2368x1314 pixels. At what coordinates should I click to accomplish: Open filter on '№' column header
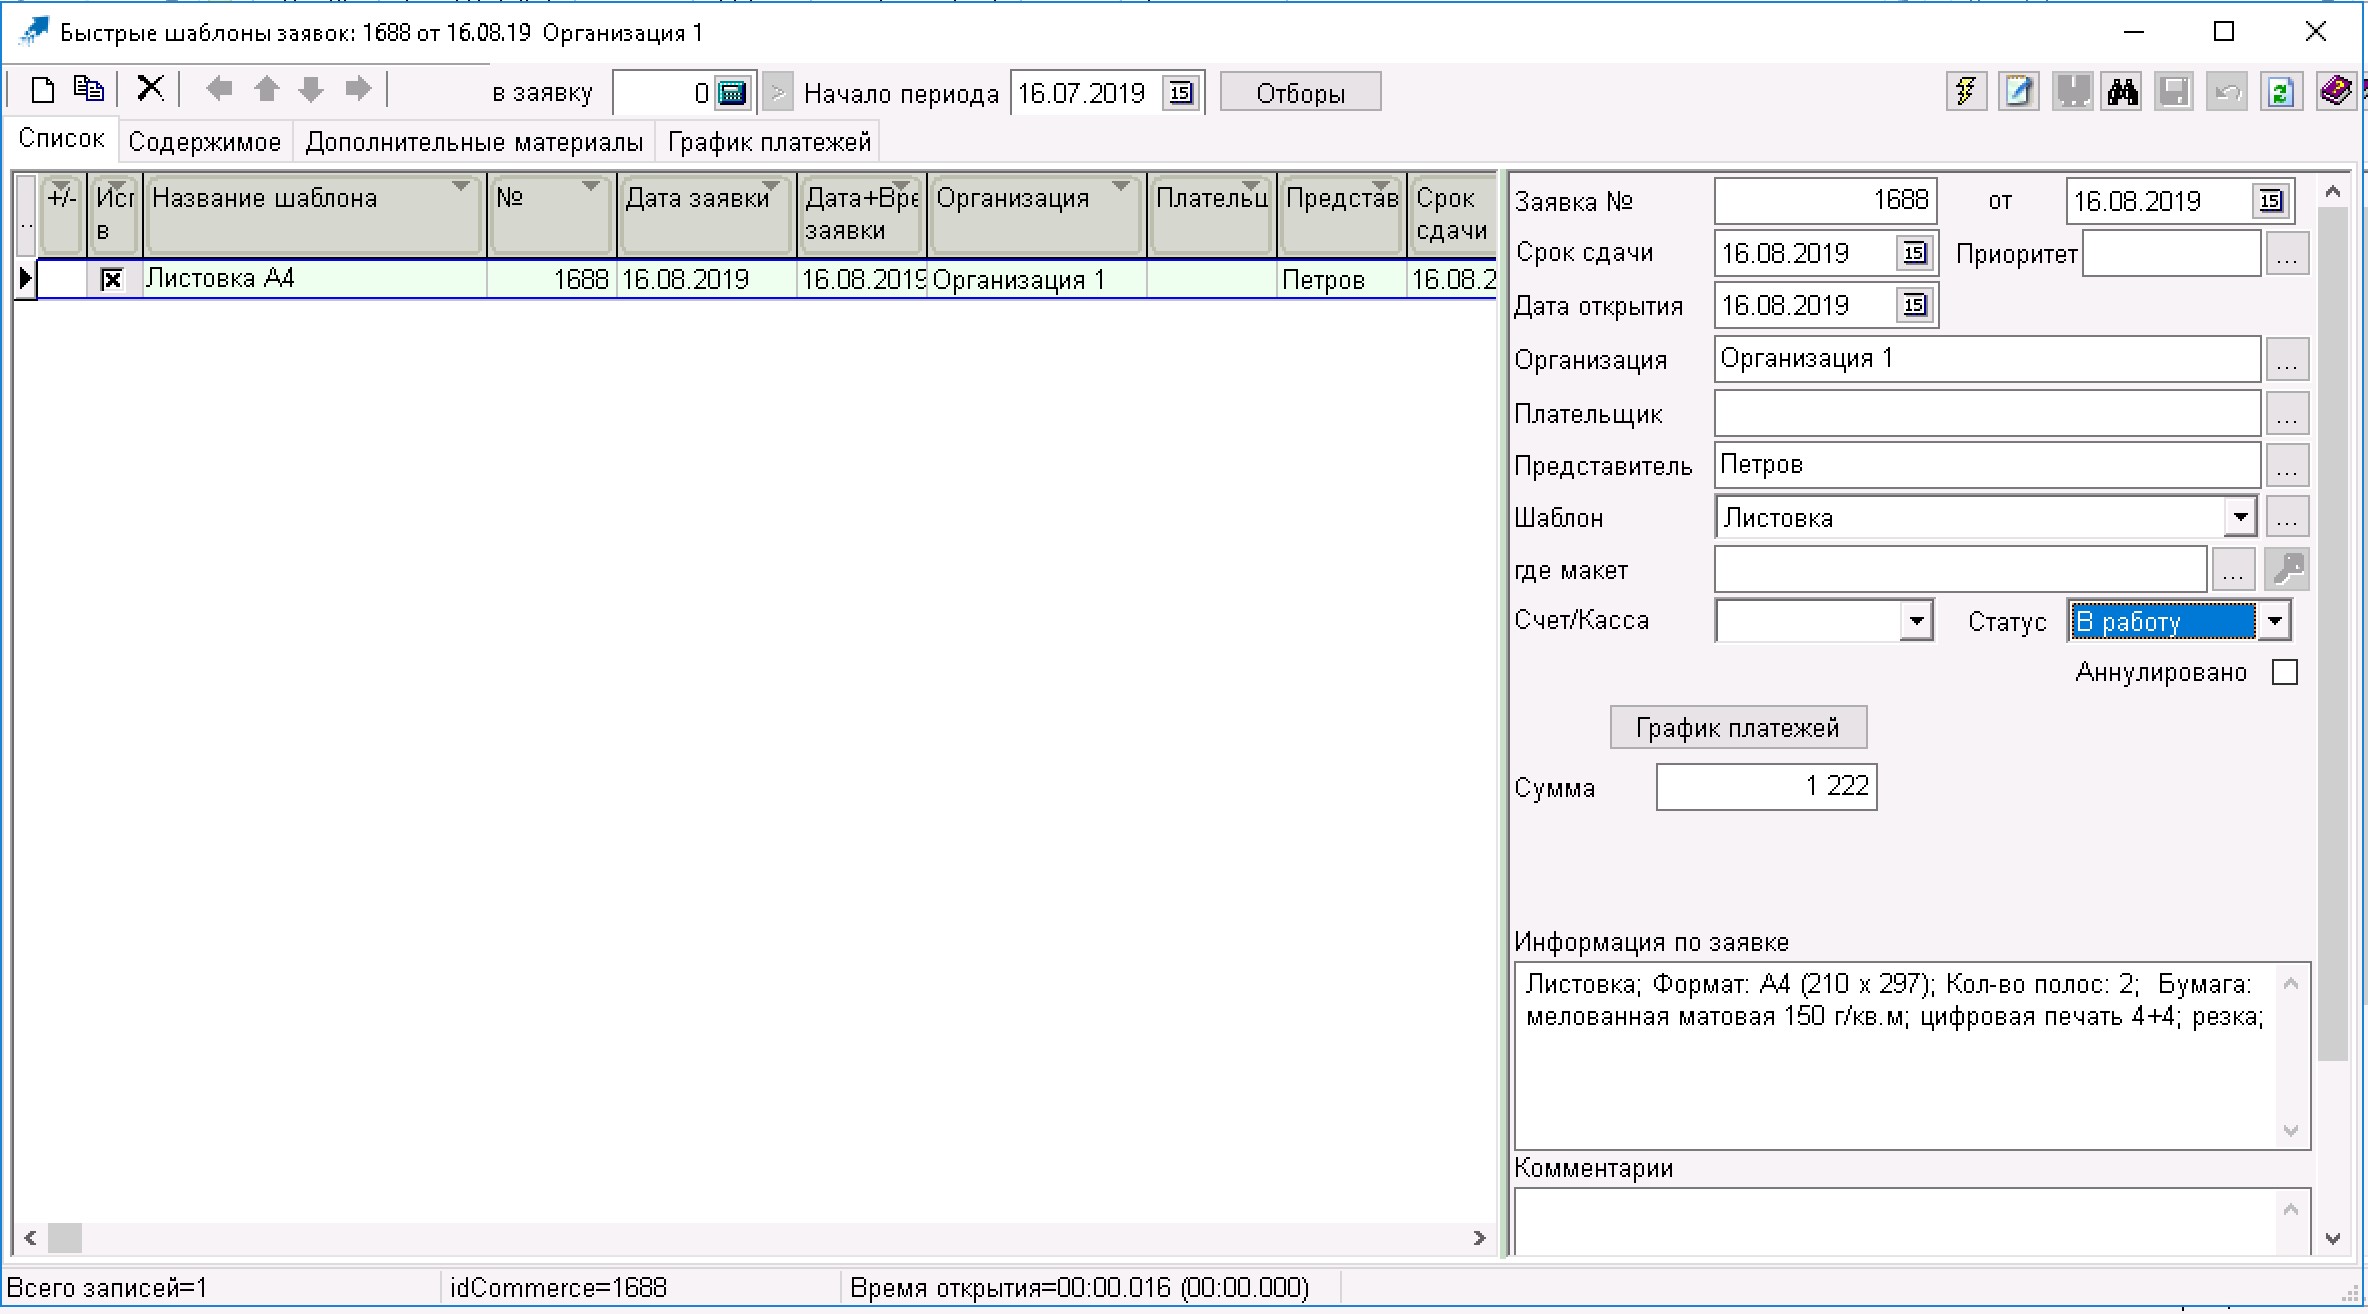click(x=591, y=187)
